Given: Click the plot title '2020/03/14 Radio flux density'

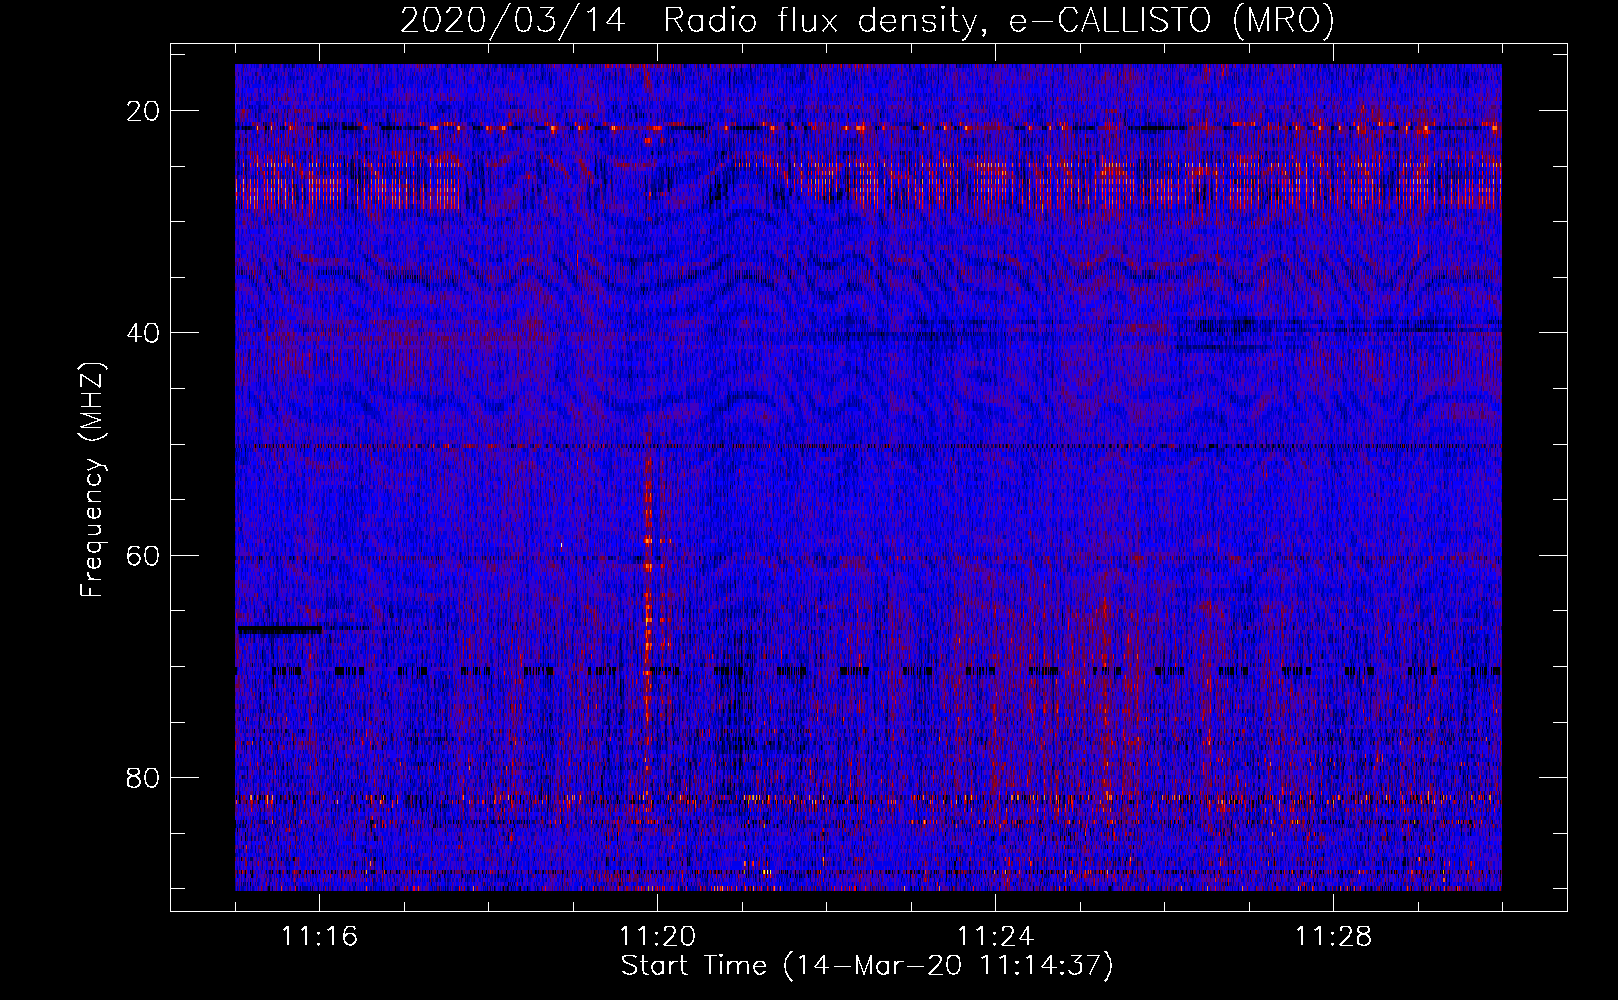Looking at the screenshot, I should click(867, 20).
